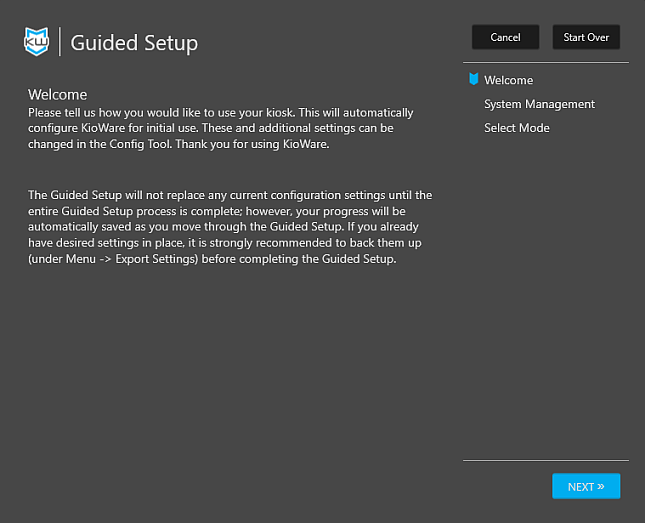Select the Welcome step in sidebar
The image size is (645, 523).
[508, 80]
